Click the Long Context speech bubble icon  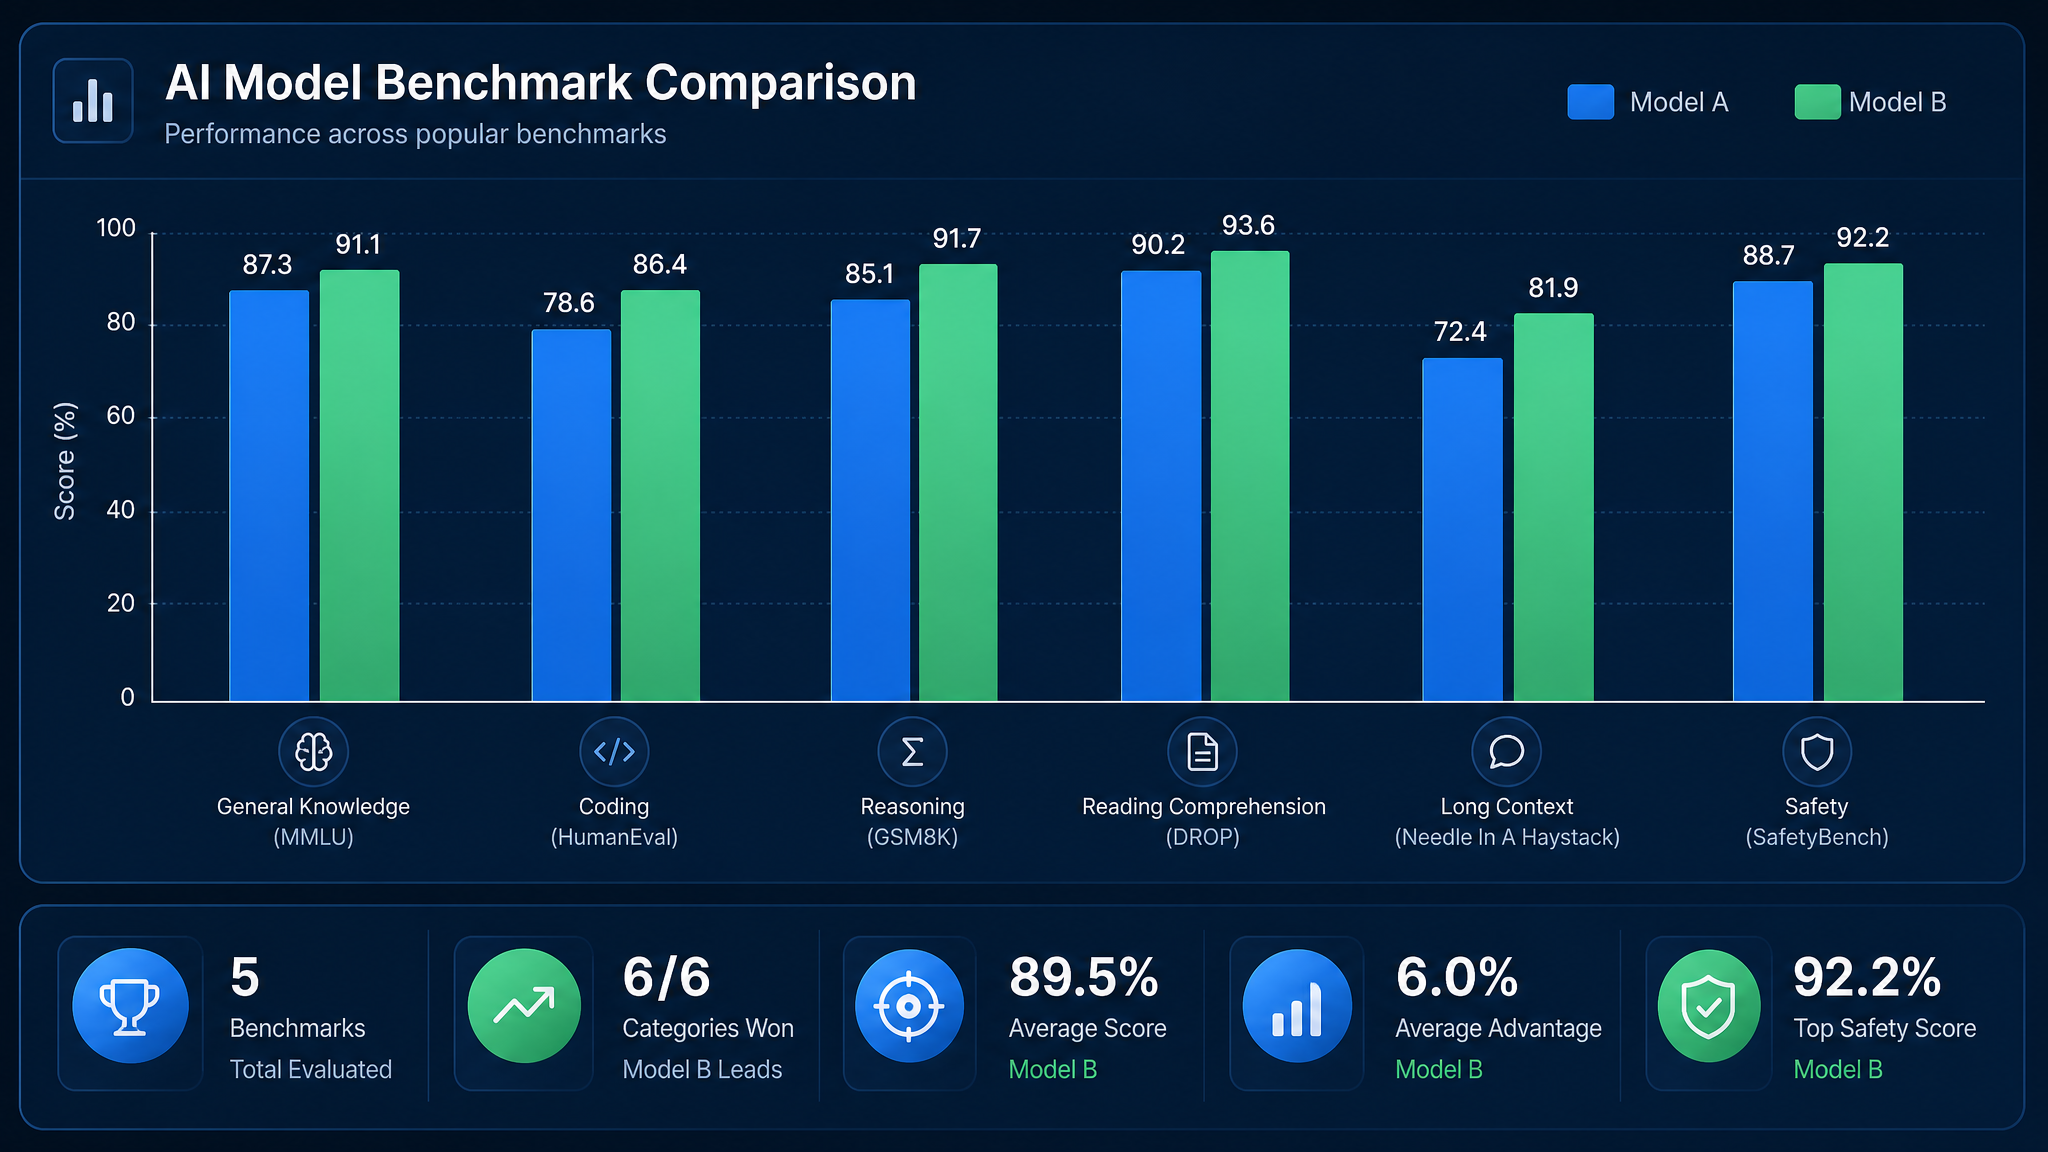1506,751
